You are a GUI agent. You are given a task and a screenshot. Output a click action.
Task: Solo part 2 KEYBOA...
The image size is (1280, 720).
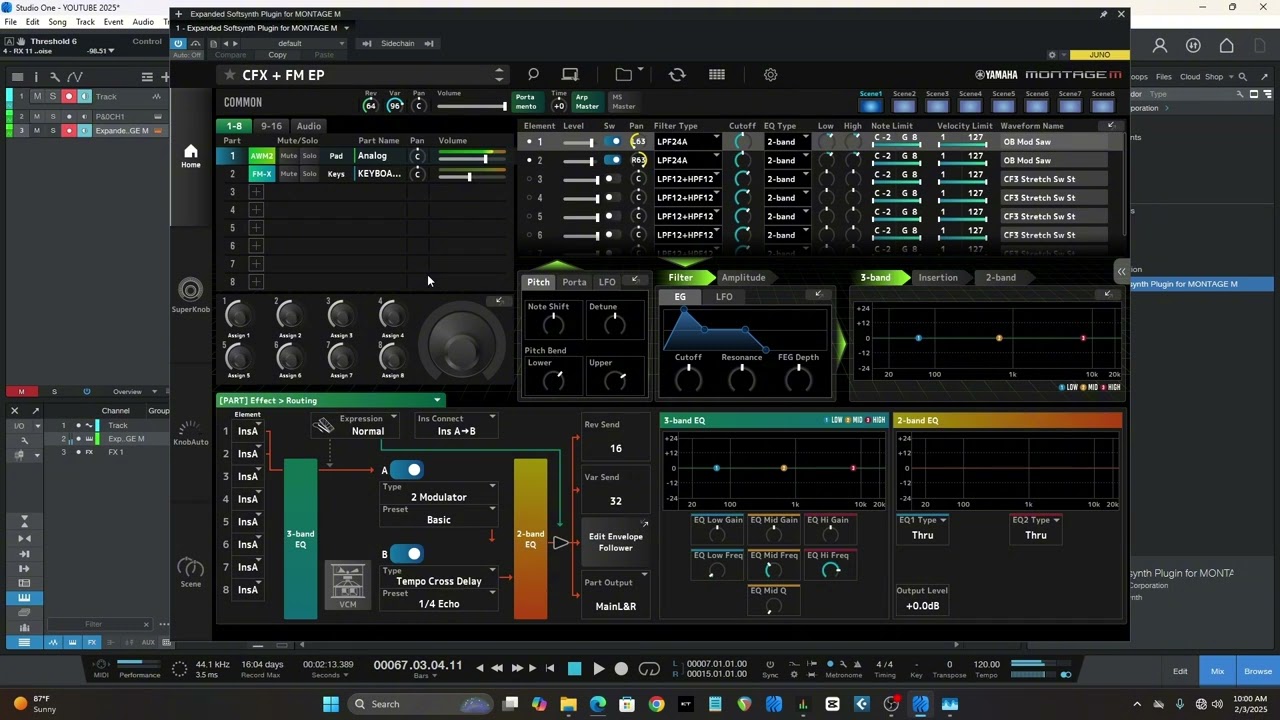310,174
